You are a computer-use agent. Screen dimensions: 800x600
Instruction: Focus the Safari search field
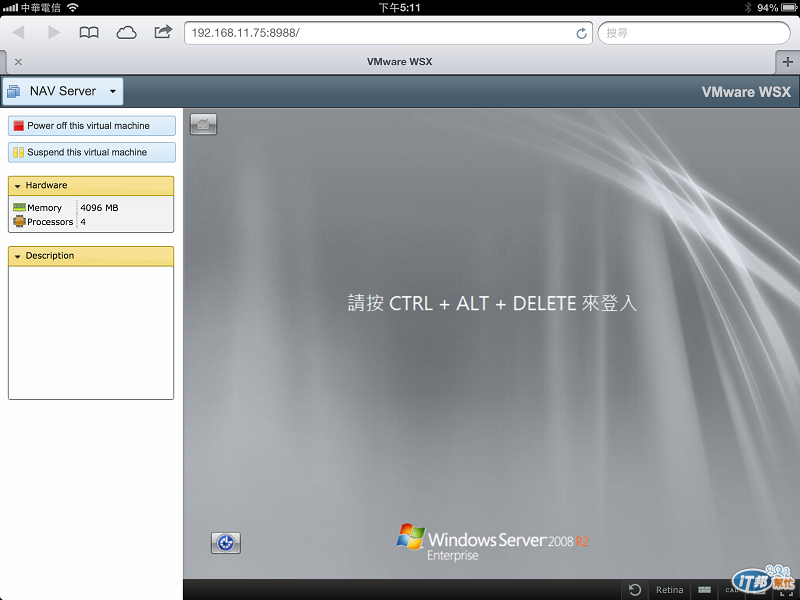coord(694,33)
